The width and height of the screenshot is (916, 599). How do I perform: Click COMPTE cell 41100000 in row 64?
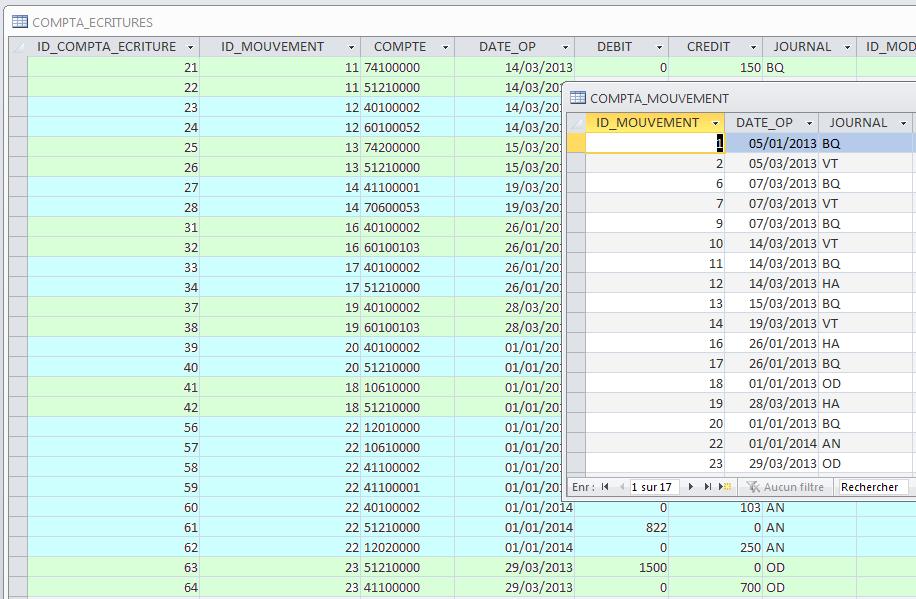408,587
